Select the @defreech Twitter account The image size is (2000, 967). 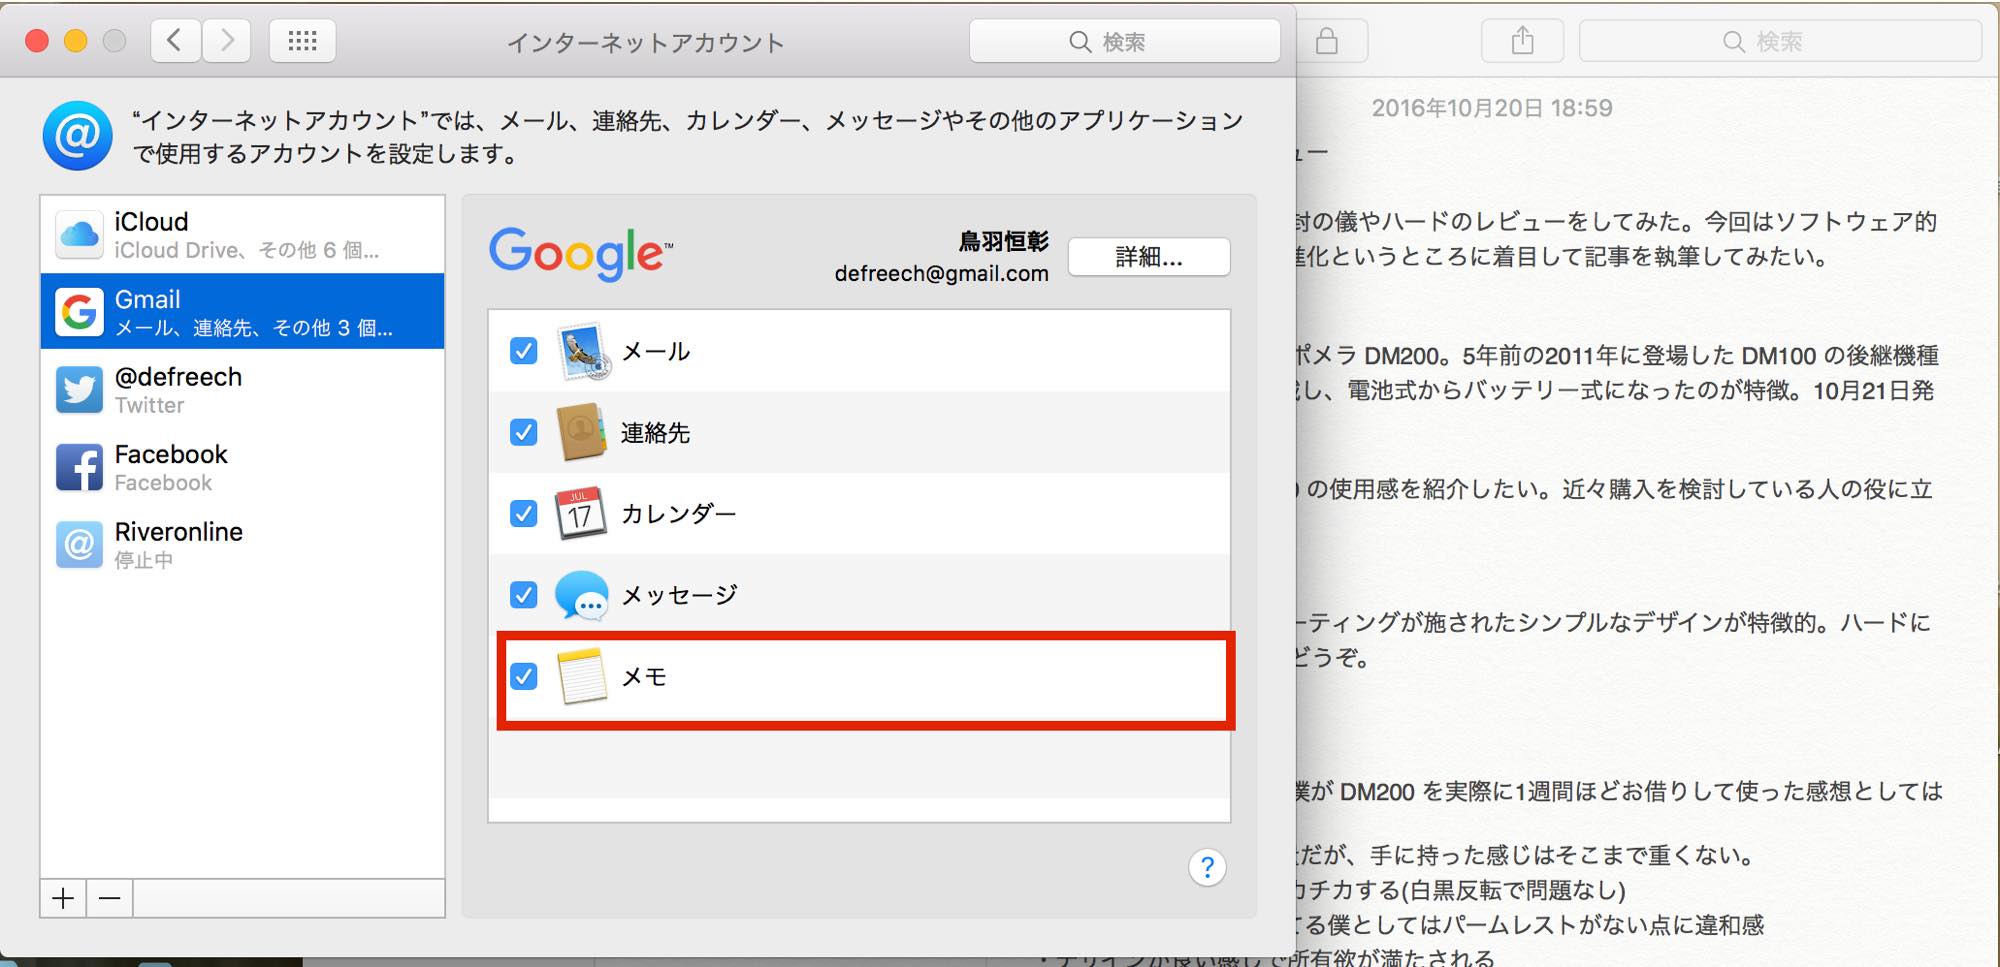pos(242,389)
